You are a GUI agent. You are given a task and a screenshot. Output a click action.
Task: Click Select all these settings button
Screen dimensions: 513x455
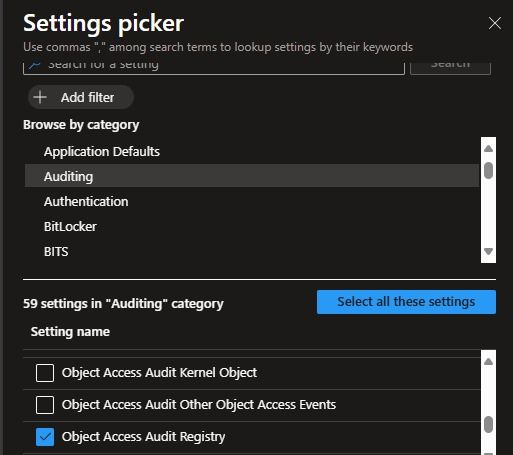pos(406,302)
